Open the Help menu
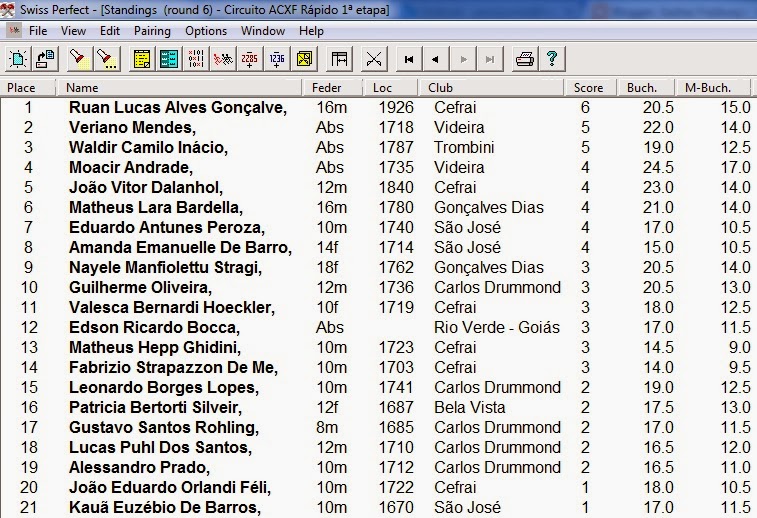Viewport: 757px width, 518px height. tap(311, 31)
